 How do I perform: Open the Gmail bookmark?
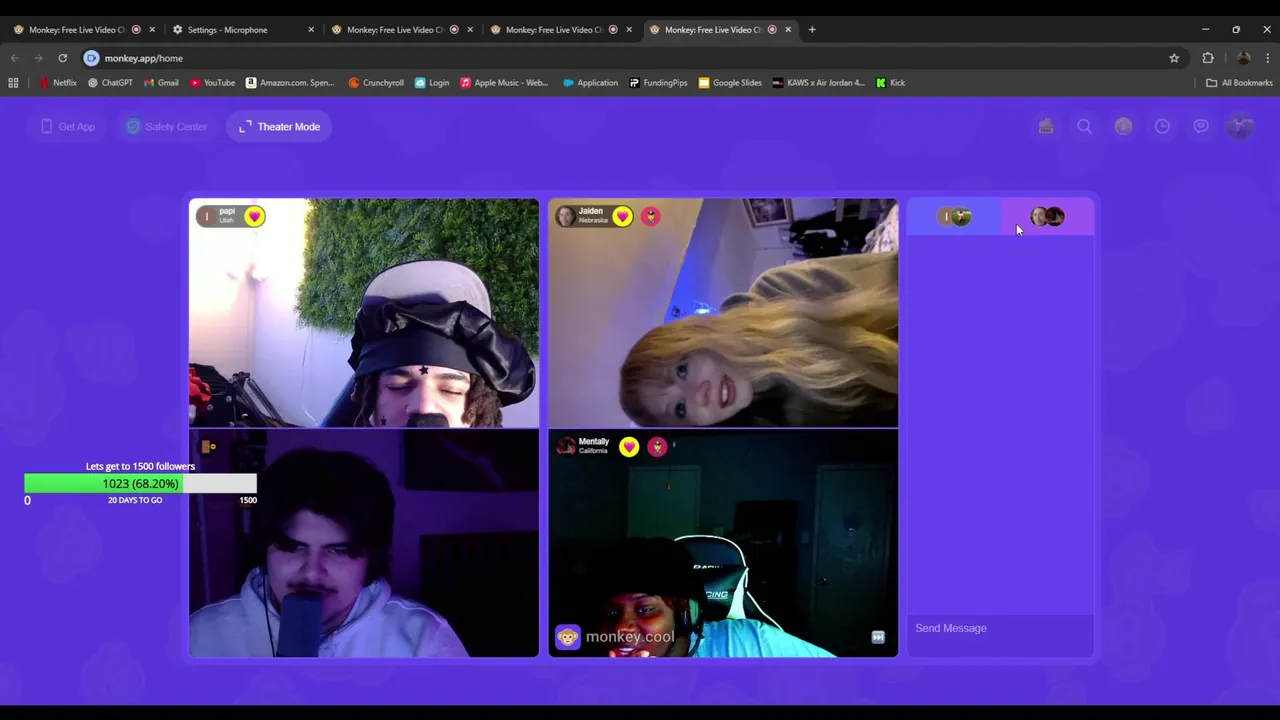[x=161, y=83]
